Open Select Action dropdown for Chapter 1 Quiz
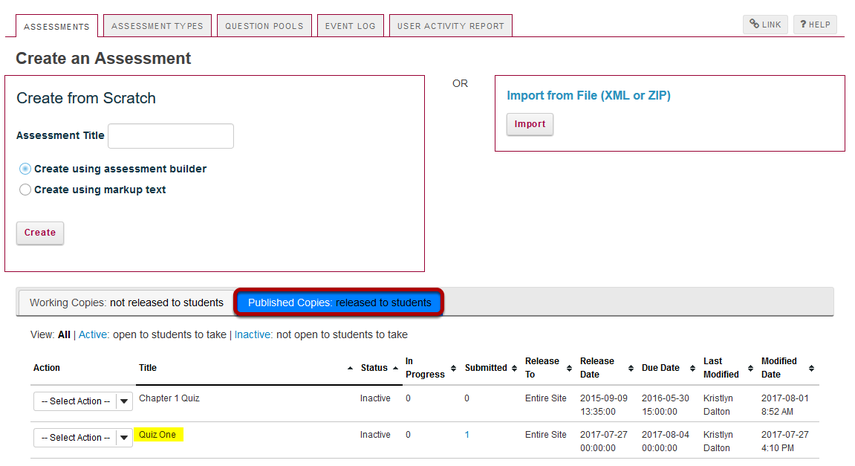The width and height of the screenshot is (855, 466). tap(83, 401)
